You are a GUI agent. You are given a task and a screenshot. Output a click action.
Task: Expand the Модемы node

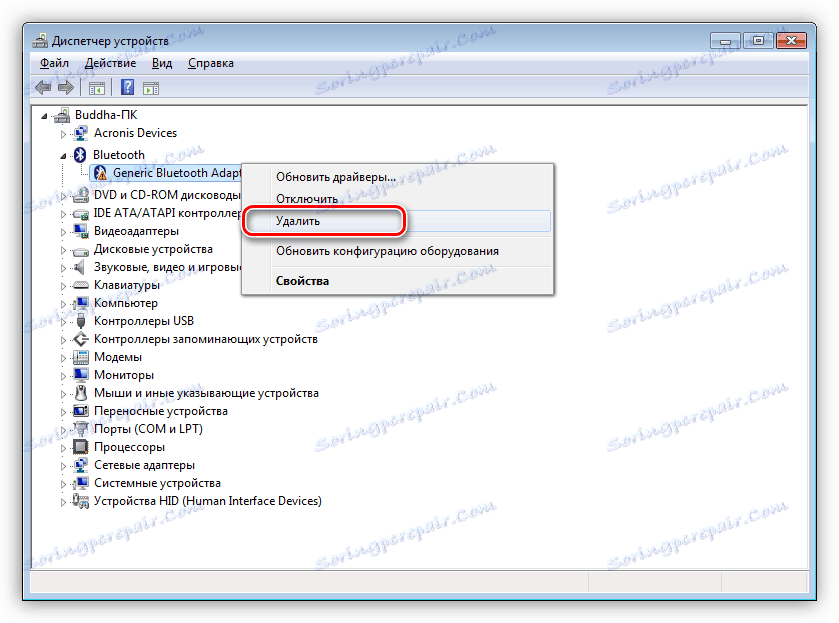63,358
